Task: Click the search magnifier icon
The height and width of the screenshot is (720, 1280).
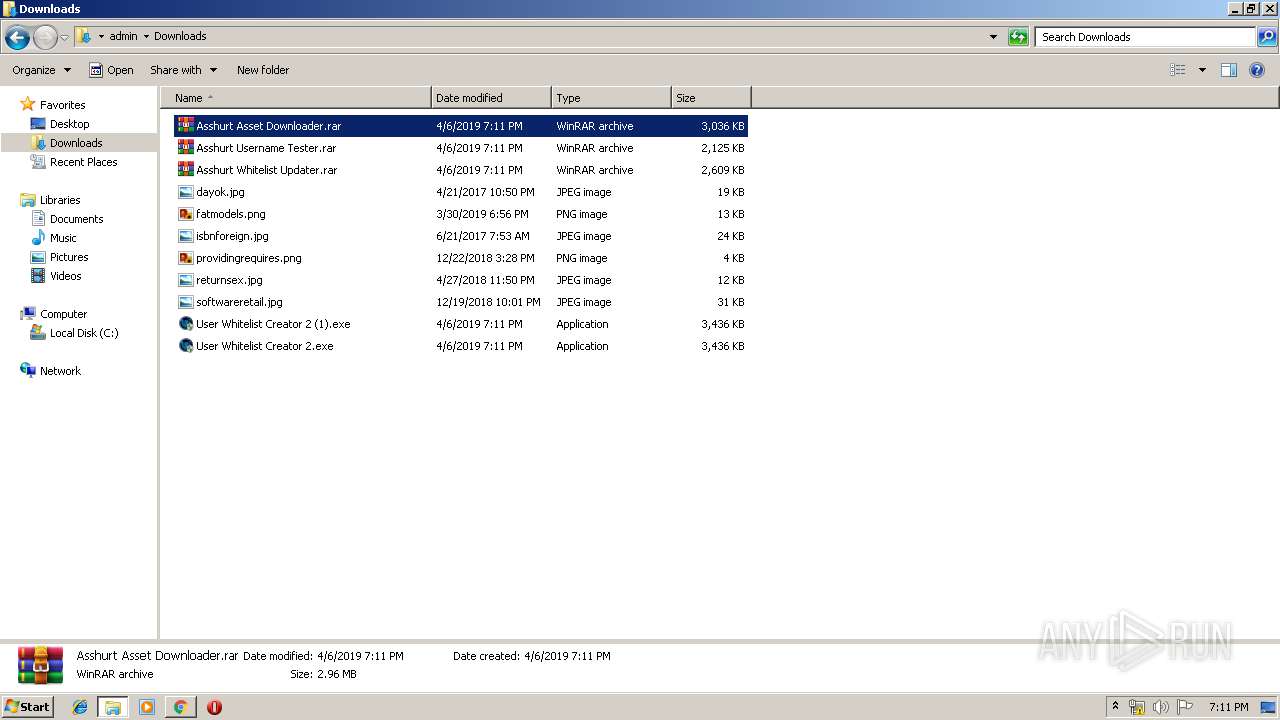Action: coord(1266,37)
